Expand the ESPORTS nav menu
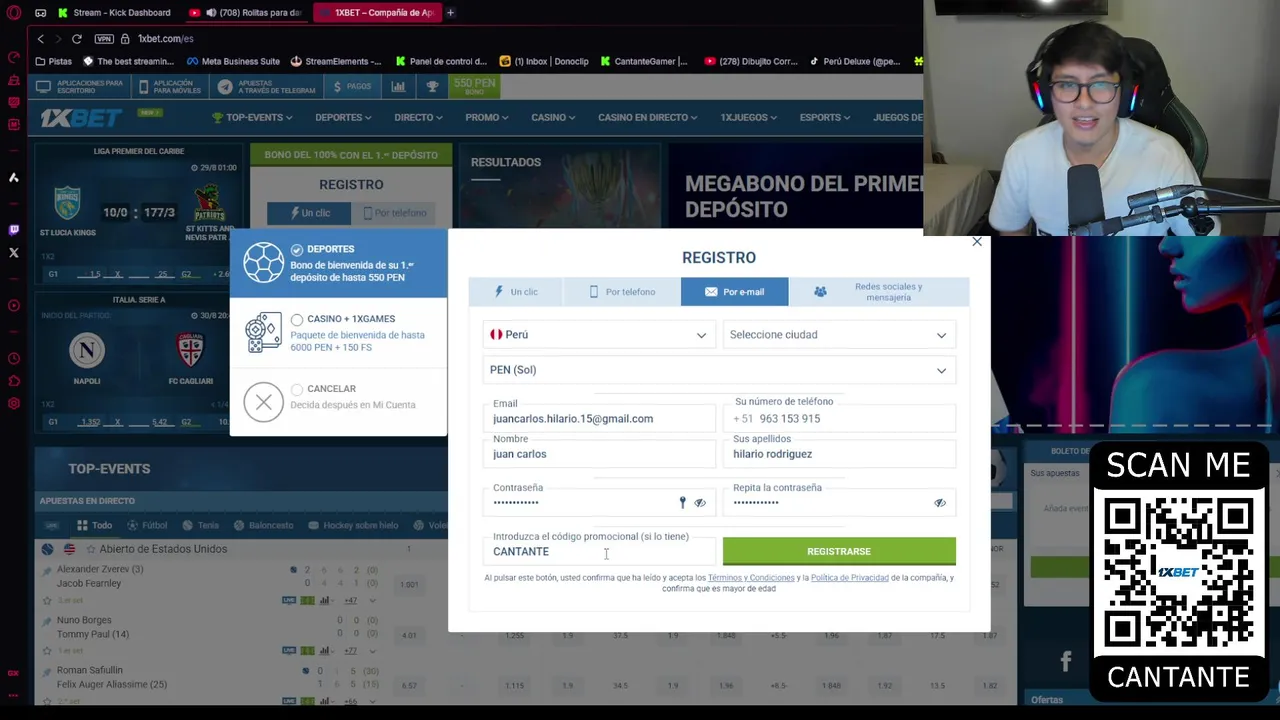 pyautogui.click(x=825, y=118)
